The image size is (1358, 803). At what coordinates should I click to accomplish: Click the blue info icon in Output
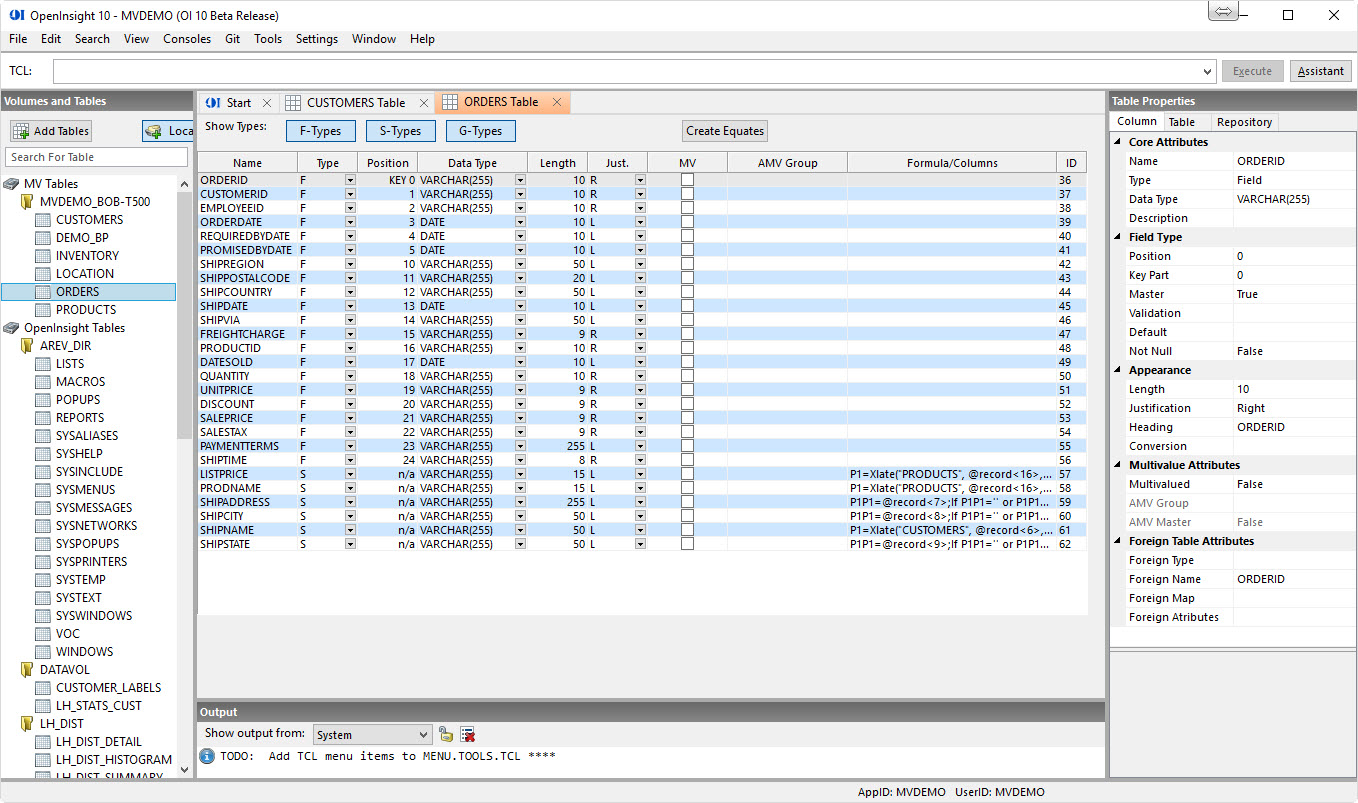pos(208,756)
